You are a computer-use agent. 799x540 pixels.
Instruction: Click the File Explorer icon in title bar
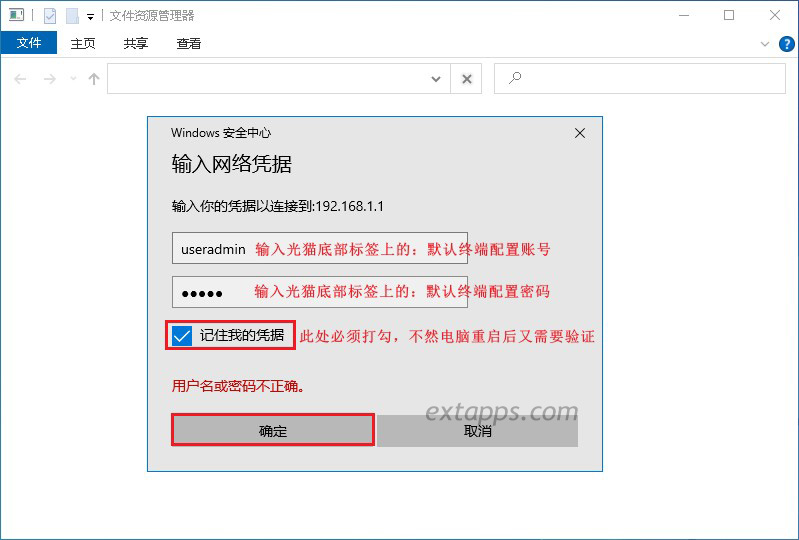[x=16, y=15]
